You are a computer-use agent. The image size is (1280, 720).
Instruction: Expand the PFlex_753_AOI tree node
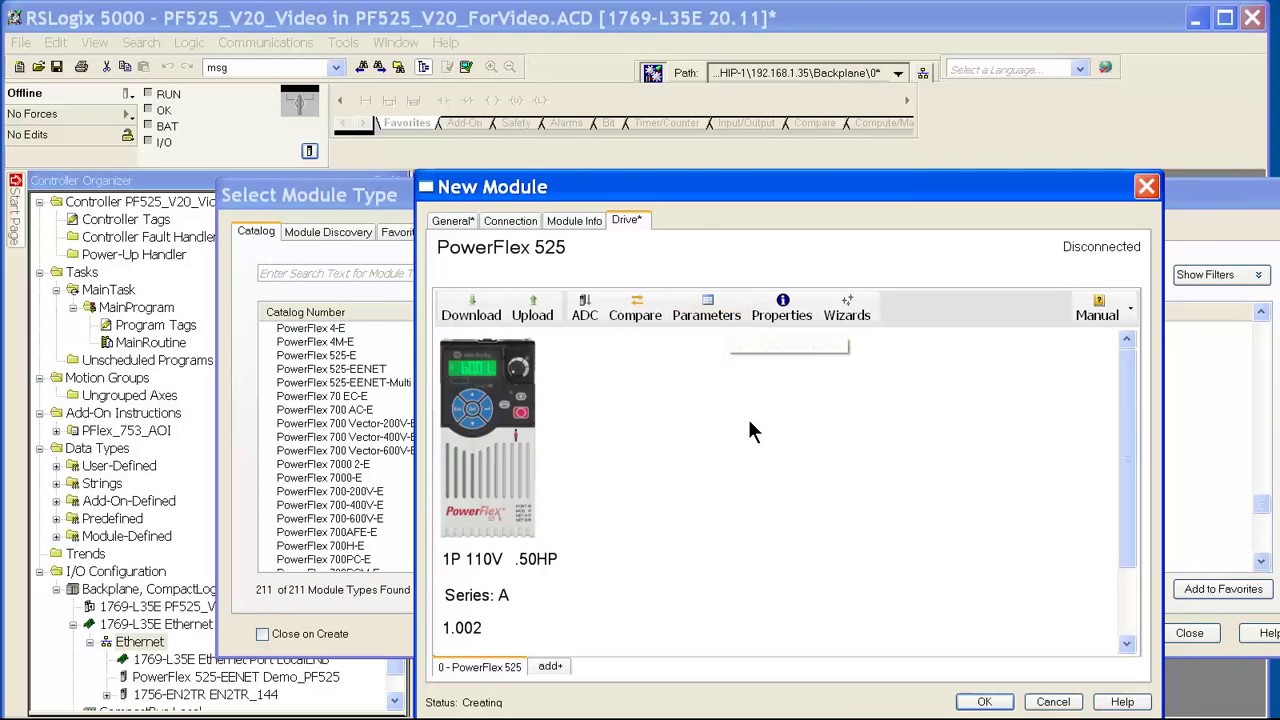tap(56, 431)
